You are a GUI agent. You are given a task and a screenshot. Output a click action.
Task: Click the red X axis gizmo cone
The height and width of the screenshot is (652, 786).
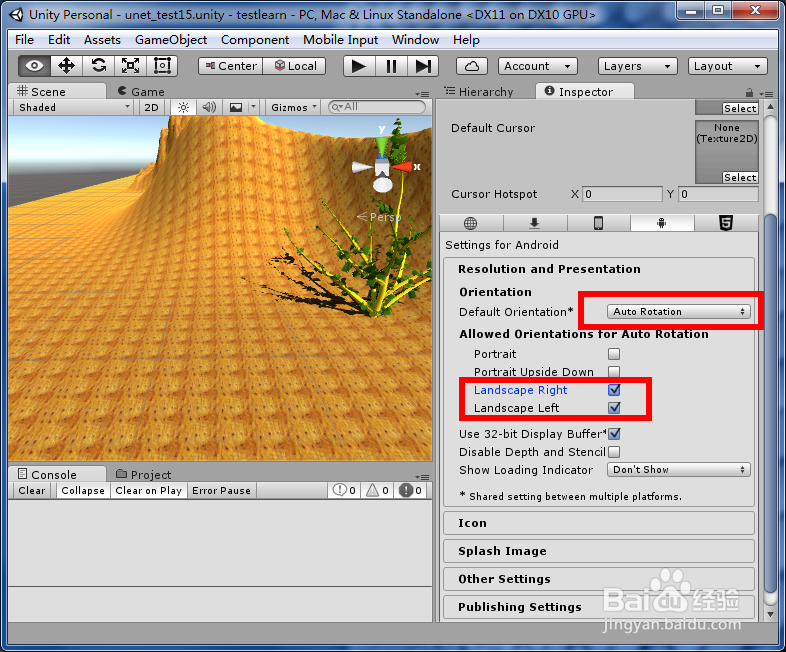[402, 167]
